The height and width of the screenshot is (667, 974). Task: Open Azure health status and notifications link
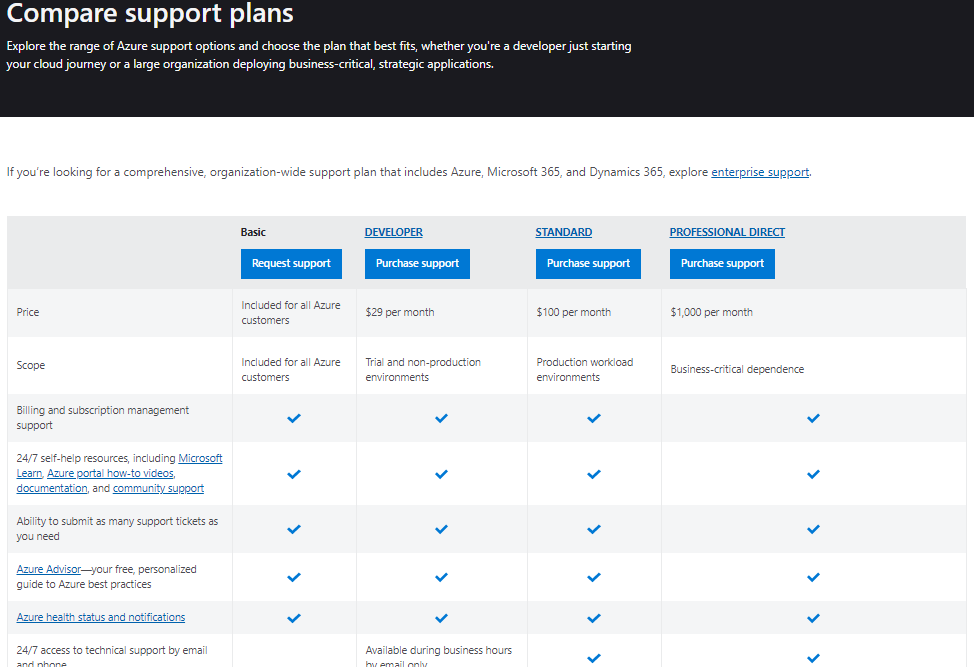point(101,617)
